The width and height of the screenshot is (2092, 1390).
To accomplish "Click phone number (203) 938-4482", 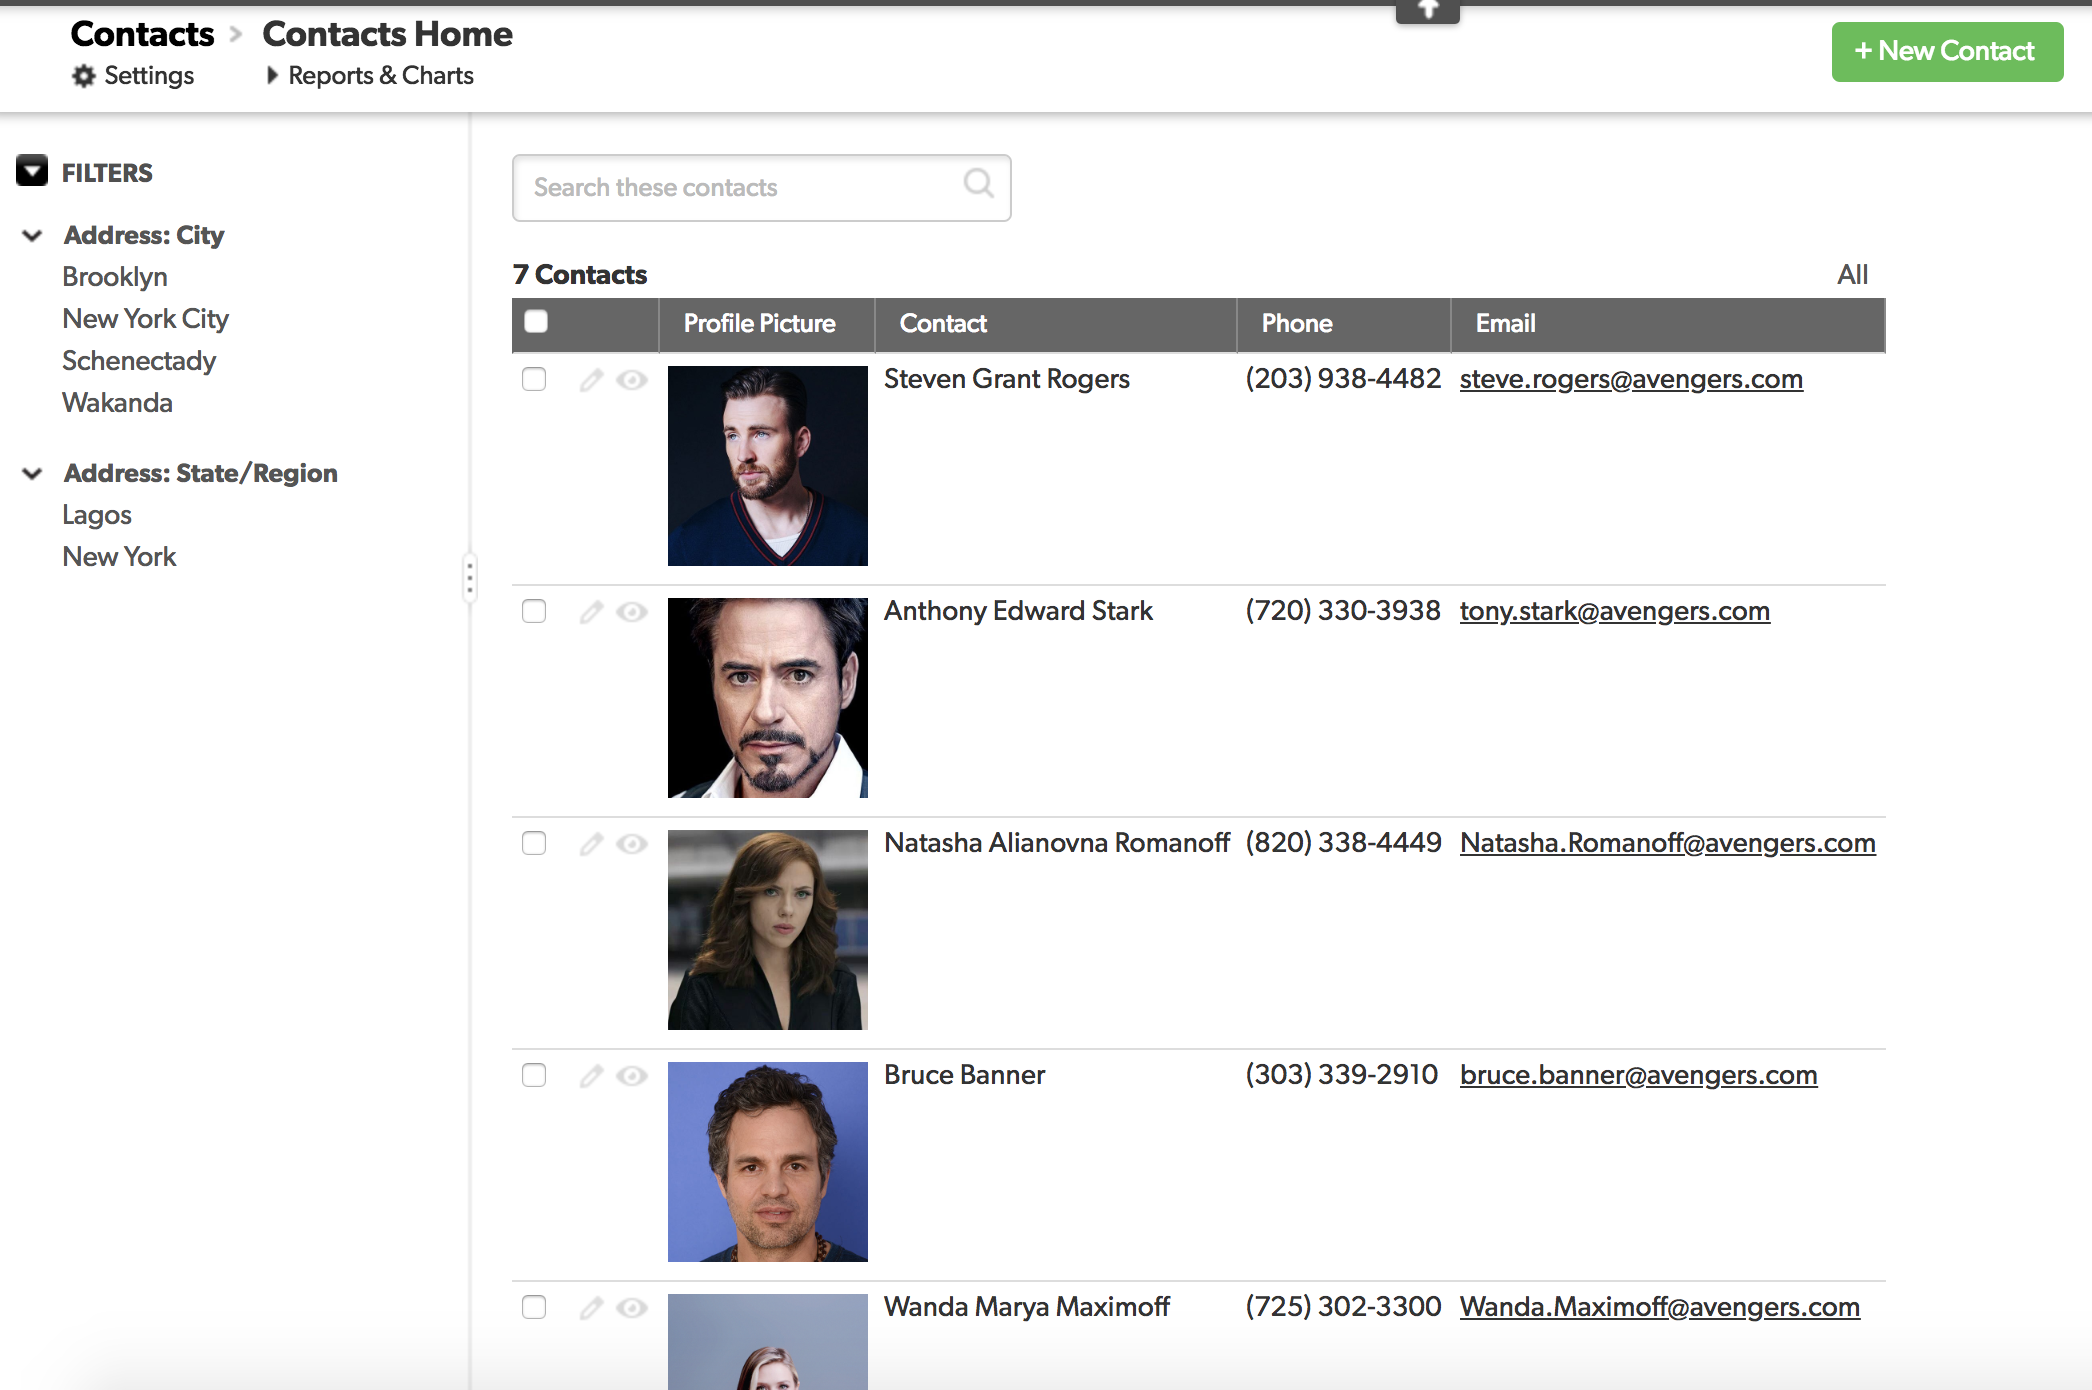I will coord(1343,379).
